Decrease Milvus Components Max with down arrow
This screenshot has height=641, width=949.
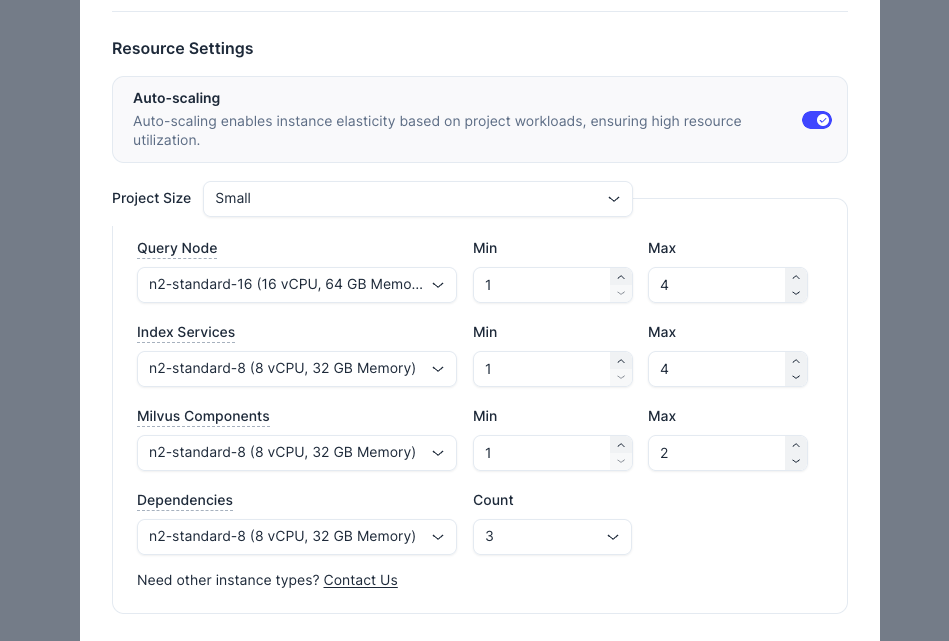[795, 461]
